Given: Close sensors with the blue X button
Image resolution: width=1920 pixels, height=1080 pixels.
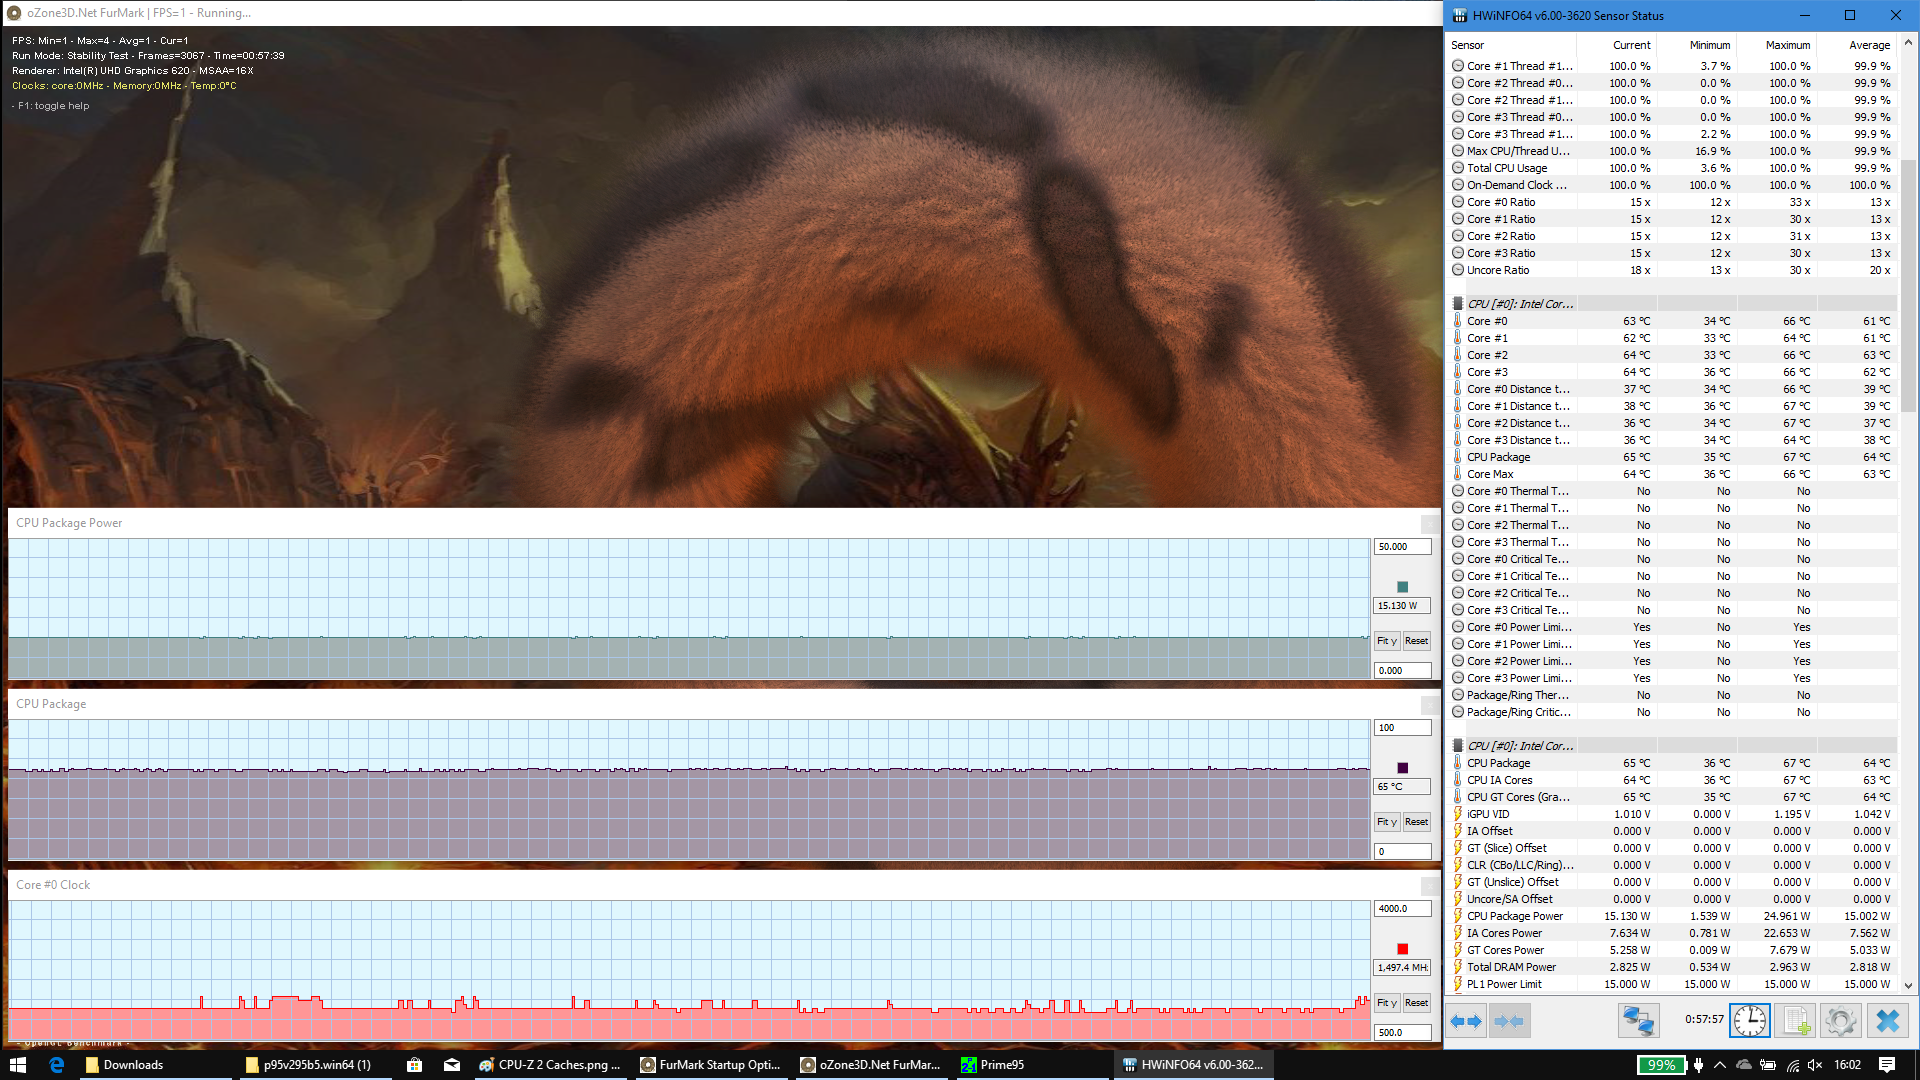Looking at the screenshot, I should pos(1888,1021).
